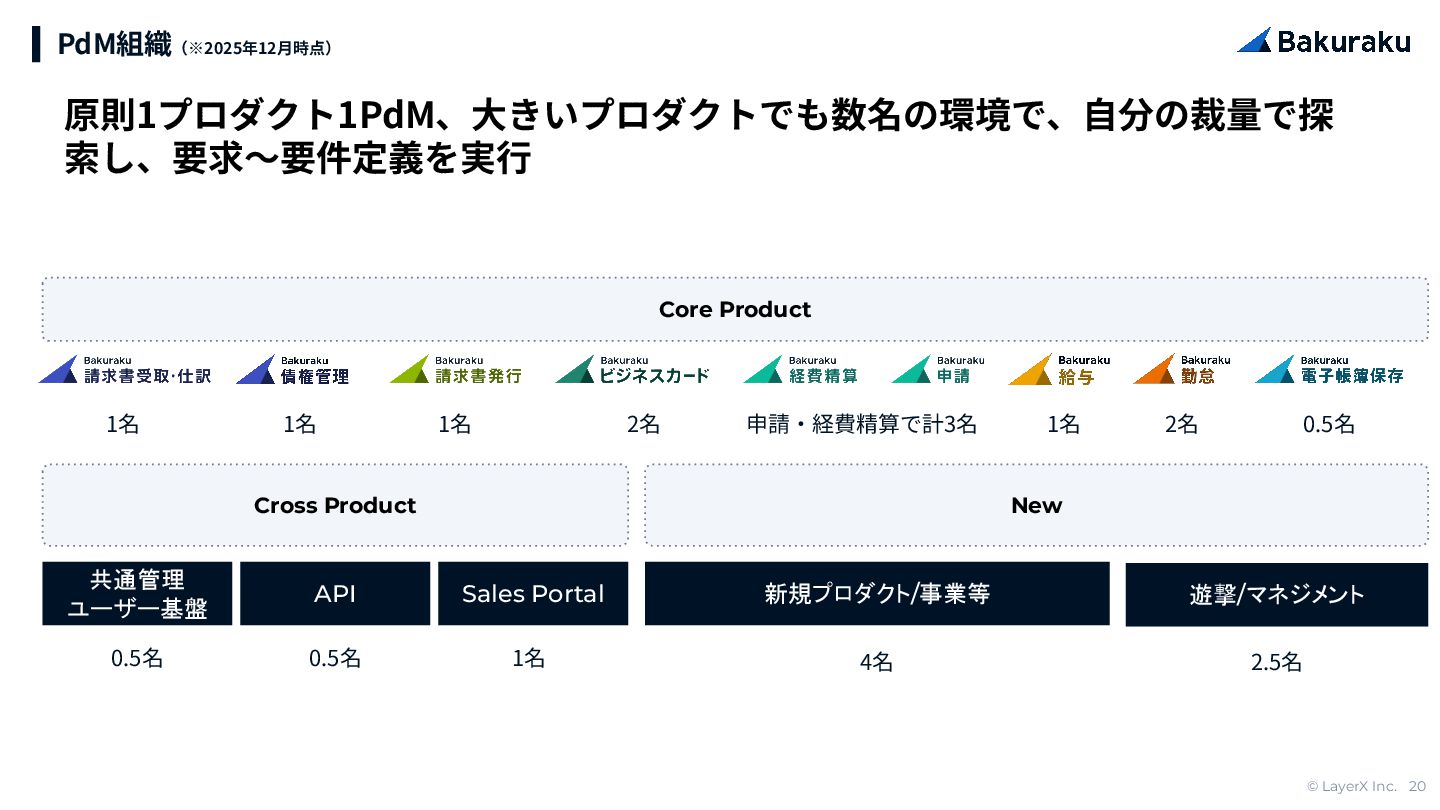This screenshot has width=1440, height=810.
Task: Click the 遊撃/マネジメント box
Action: [1277, 595]
